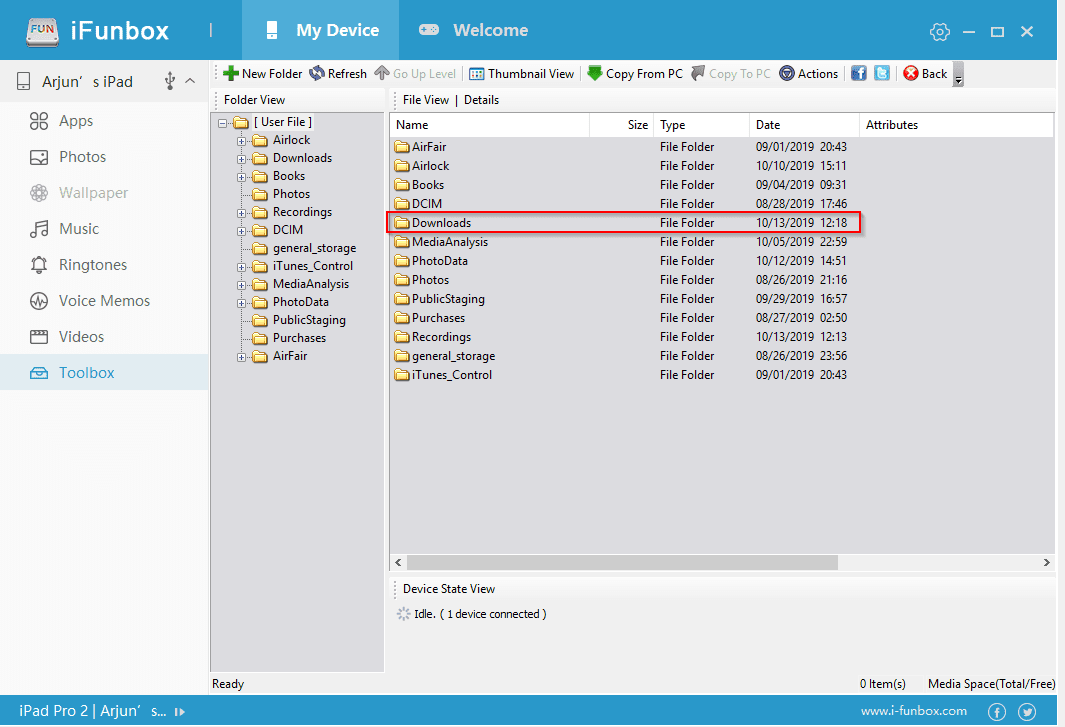Select Wallpaper in the sidebar

pyautogui.click(x=105, y=193)
